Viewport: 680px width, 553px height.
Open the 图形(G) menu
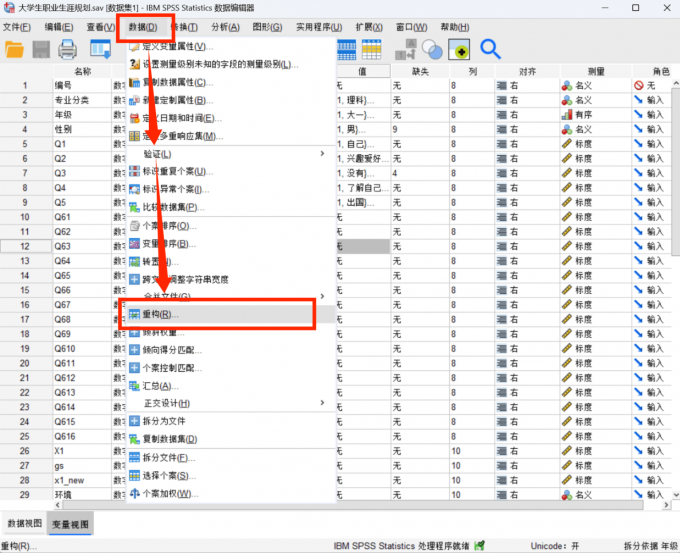(267, 27)
